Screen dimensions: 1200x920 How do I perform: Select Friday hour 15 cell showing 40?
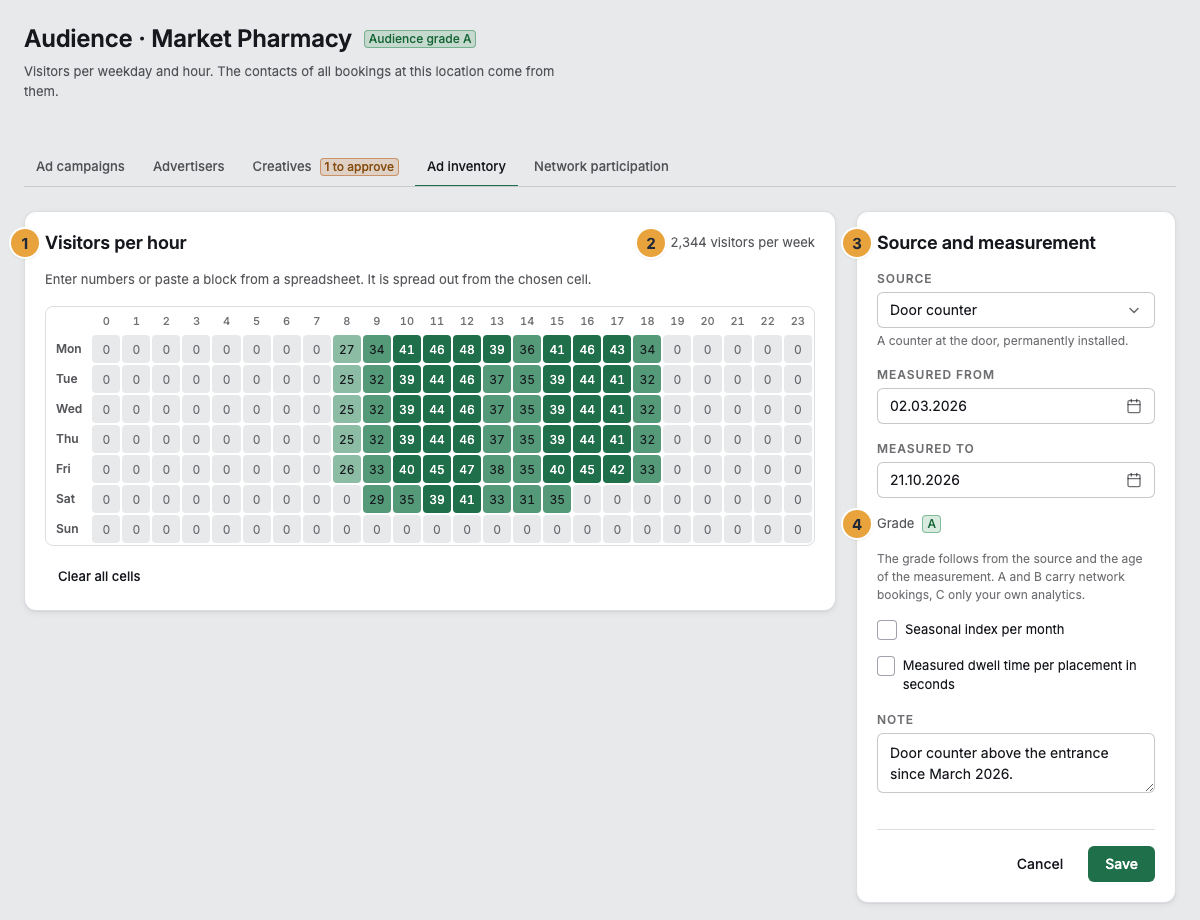(x=557, y=470)
